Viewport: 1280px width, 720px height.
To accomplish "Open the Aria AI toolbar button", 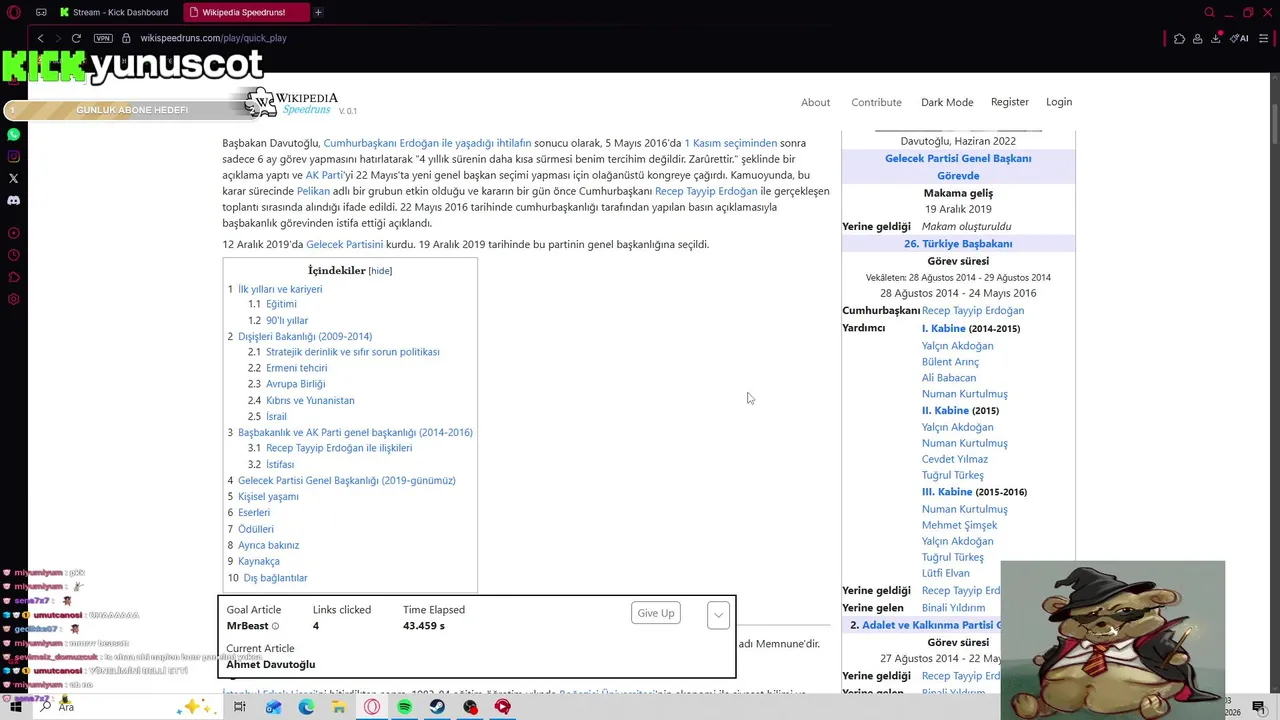I will [1239, 38].
